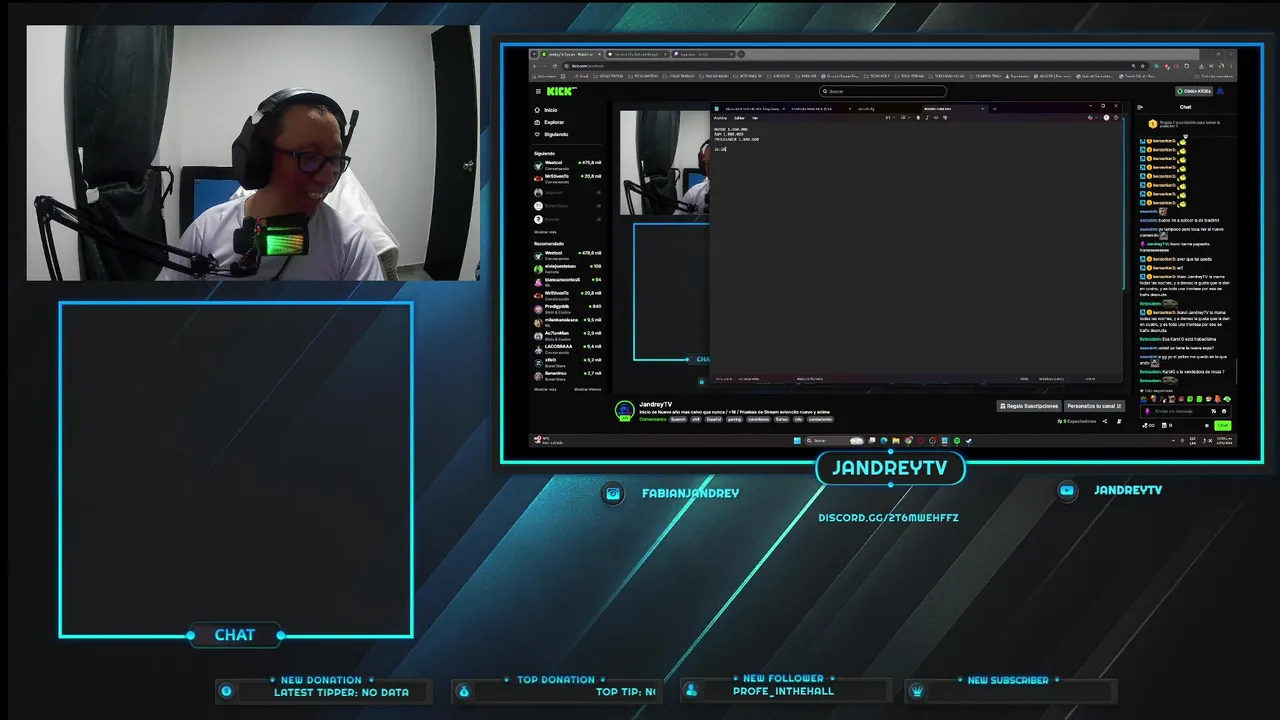Click Mostrar Menos under recommended list
This screenshot has height=720, width=1280.
588,389
